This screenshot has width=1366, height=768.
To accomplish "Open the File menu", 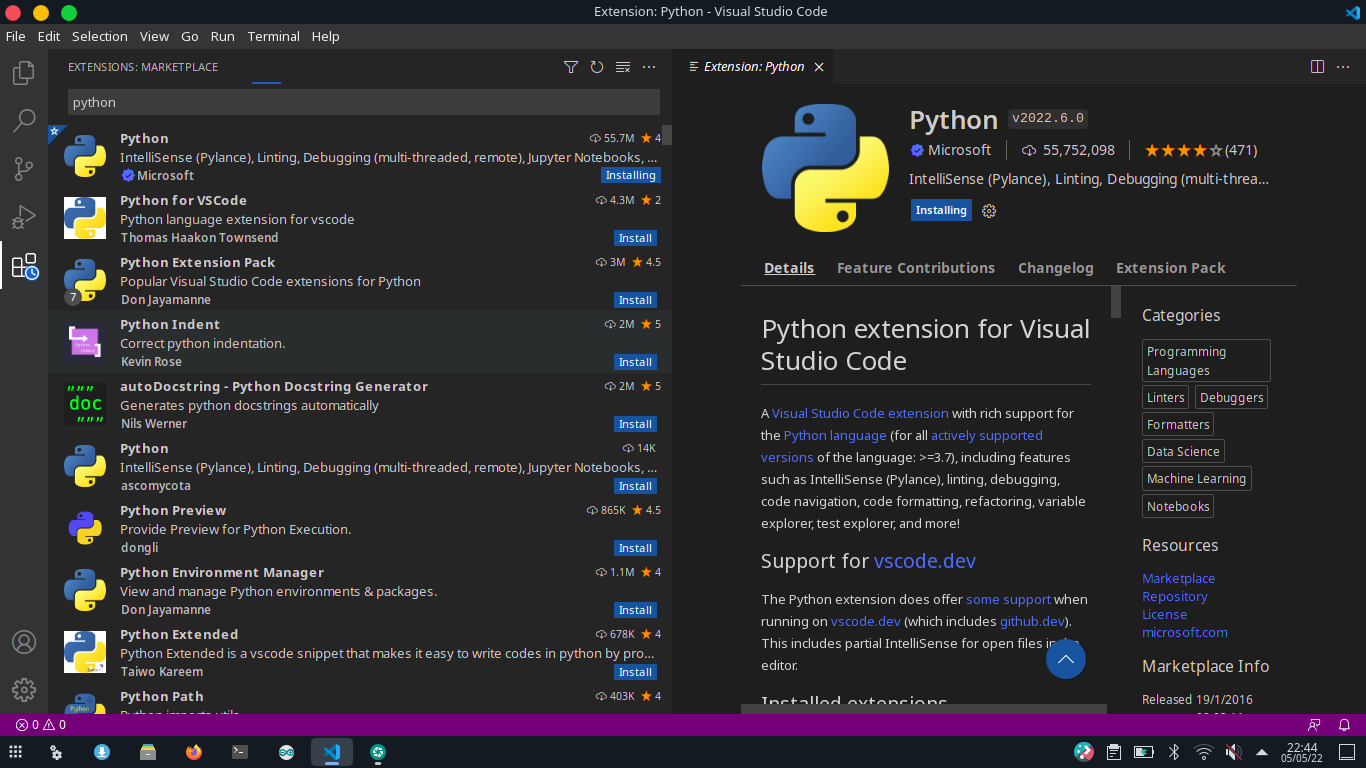I will click(x=16, y=36).
